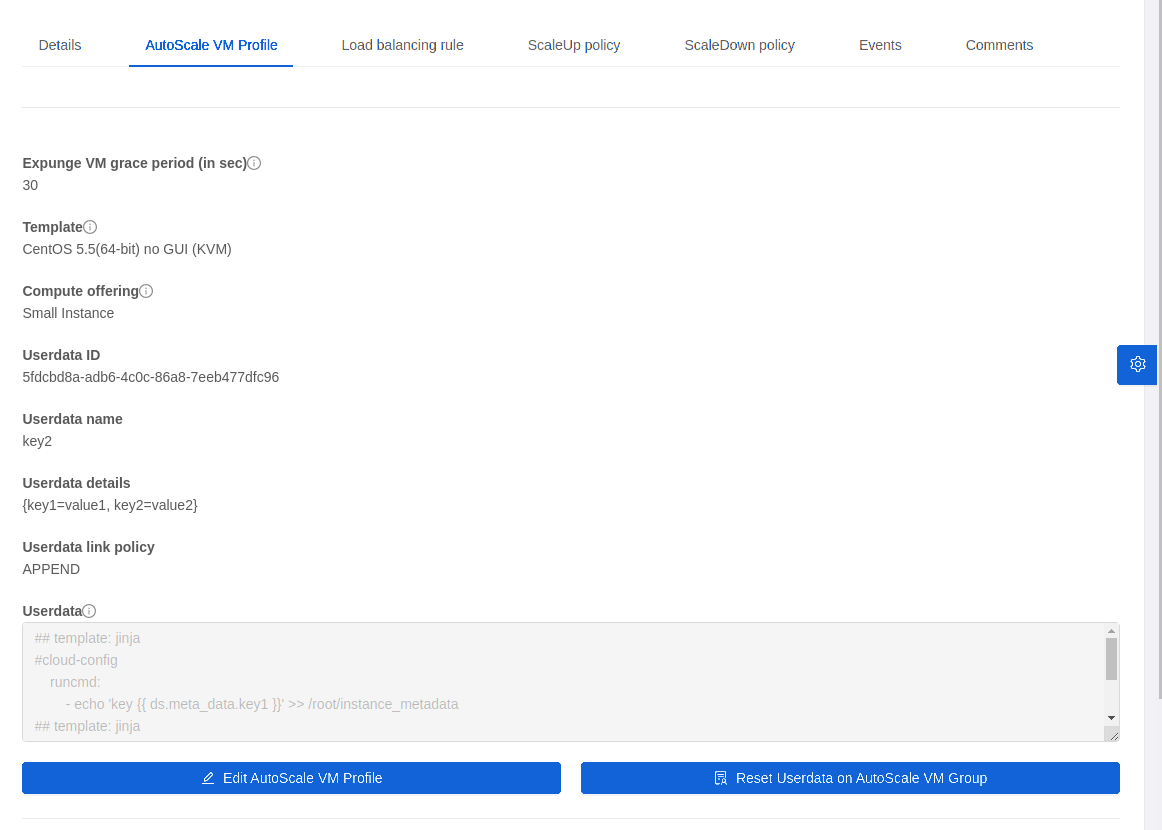Image resolution: width=1162 pixels, height=830 pixels.
Task: Open the blue settings gear on the right edge
Action: click(1136, 364)
